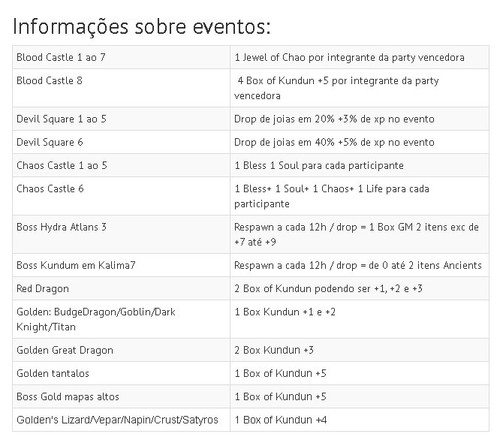500x446 pixels.
Task: Select the '1 Box of Kundun +4' reward cell
Action: (x=360, y=420)
